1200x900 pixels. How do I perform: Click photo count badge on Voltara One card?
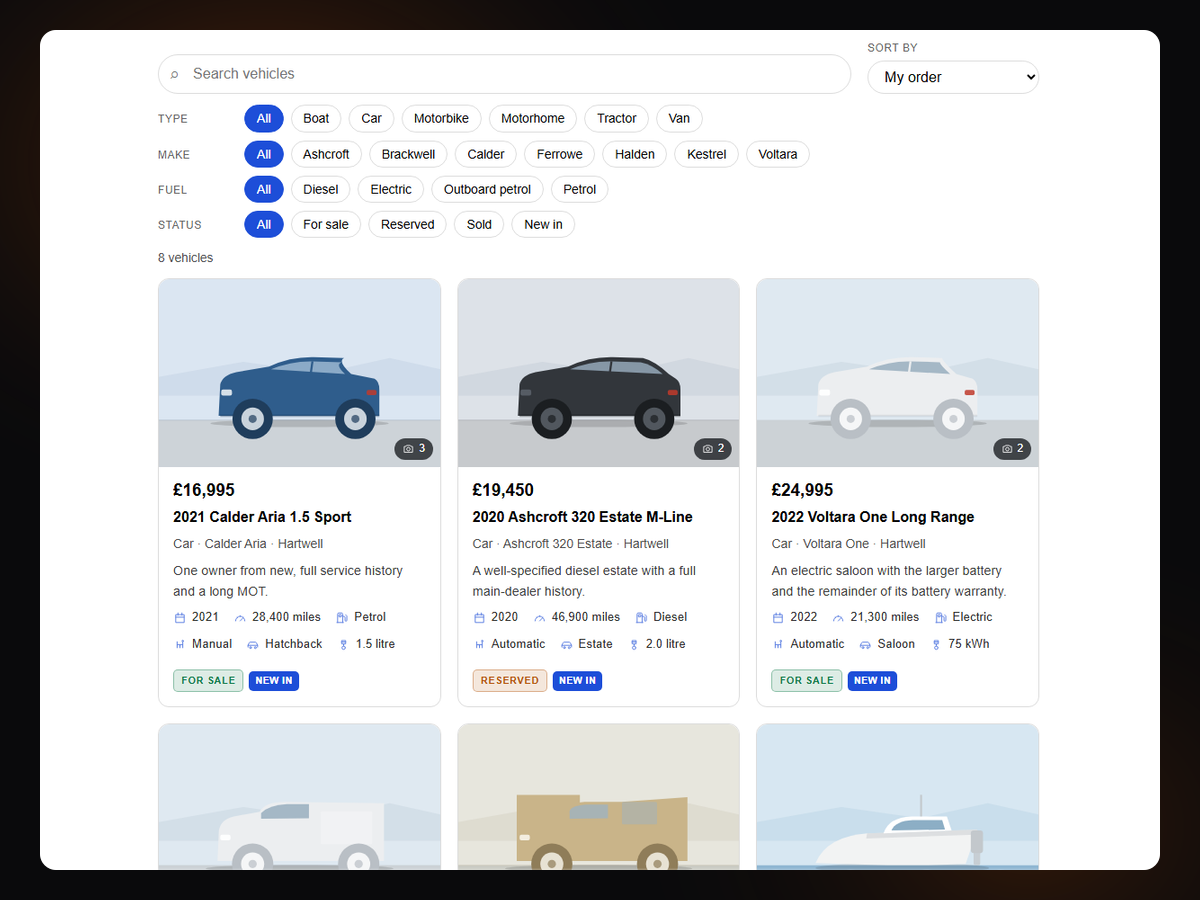click(1012, 449)
